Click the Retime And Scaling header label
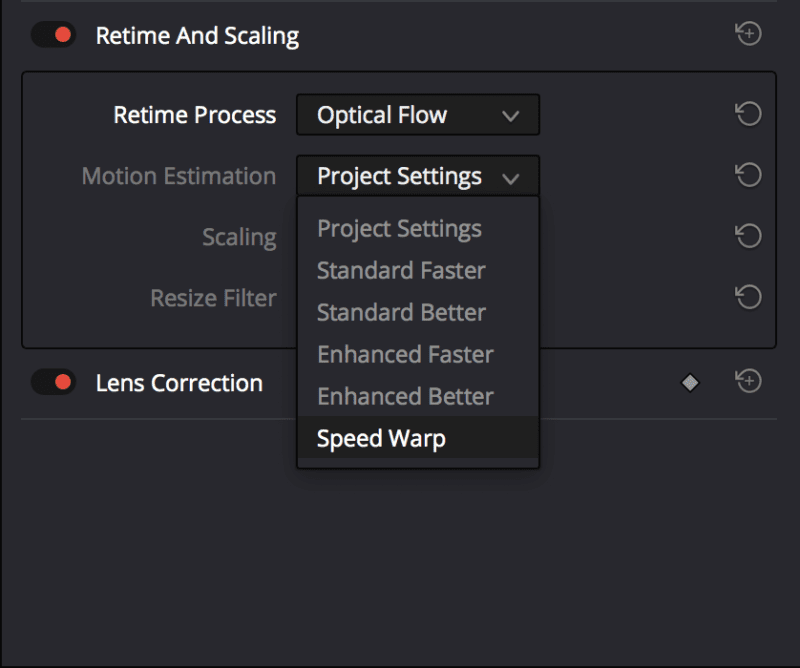This screenshot has height=668, width=800. click(197, 35)
